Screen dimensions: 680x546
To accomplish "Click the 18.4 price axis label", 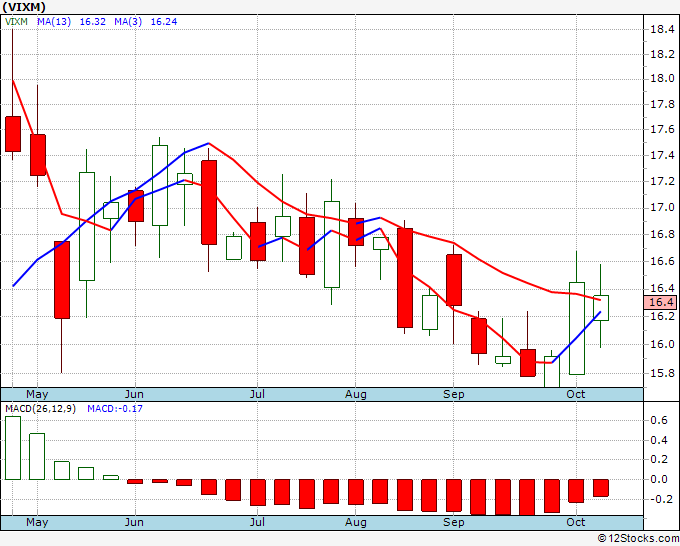I will tap(662, 29).
